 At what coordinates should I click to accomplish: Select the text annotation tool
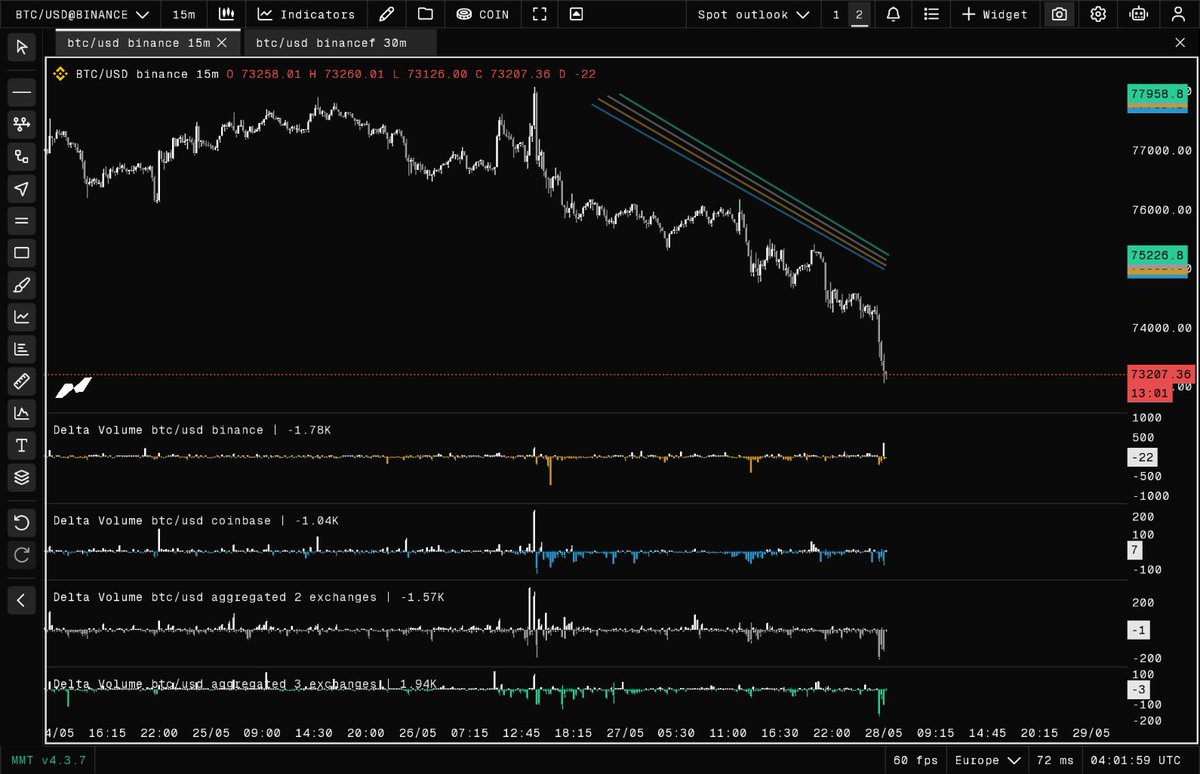click(21, 445)
